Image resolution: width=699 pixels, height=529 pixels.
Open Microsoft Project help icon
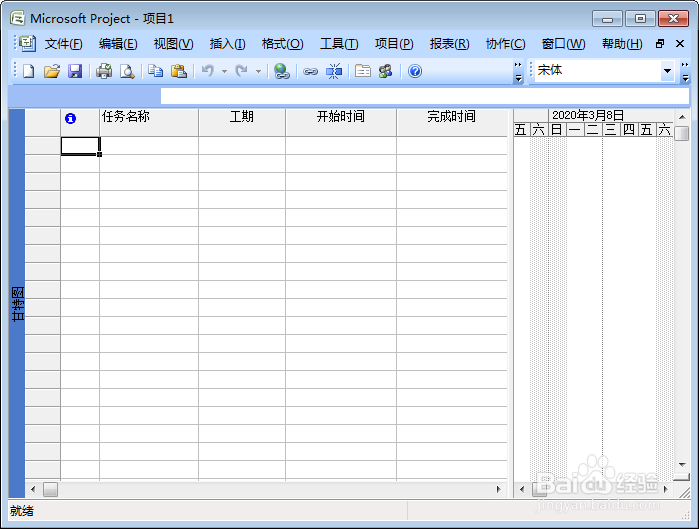click(415, 71)
